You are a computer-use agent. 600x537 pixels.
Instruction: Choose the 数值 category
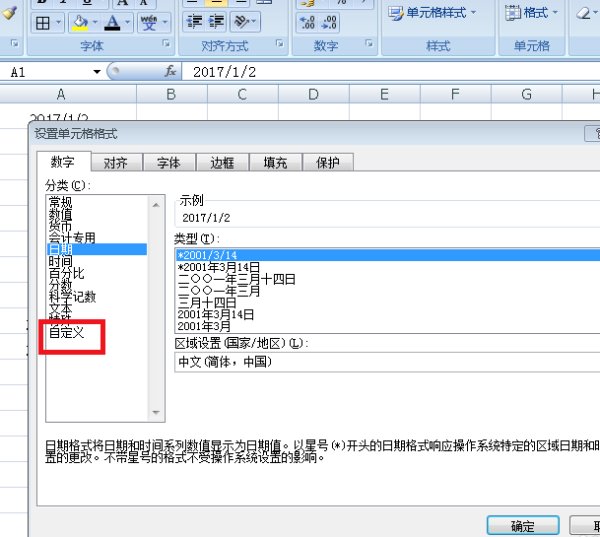[97, 214]
